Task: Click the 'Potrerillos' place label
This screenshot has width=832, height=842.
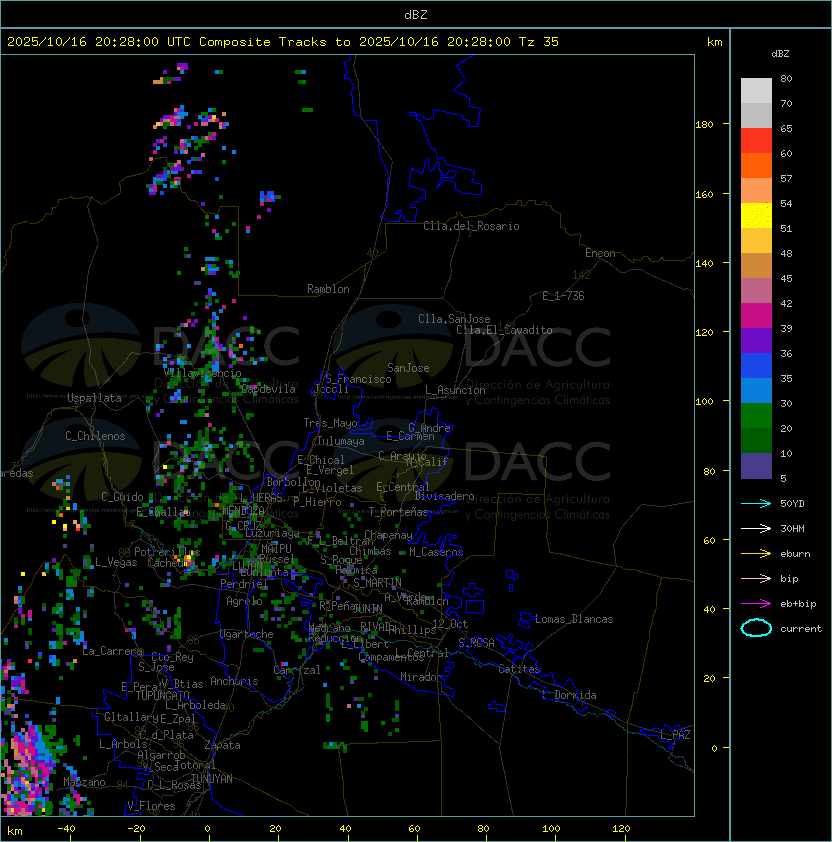Action: [x=167, y=552]
